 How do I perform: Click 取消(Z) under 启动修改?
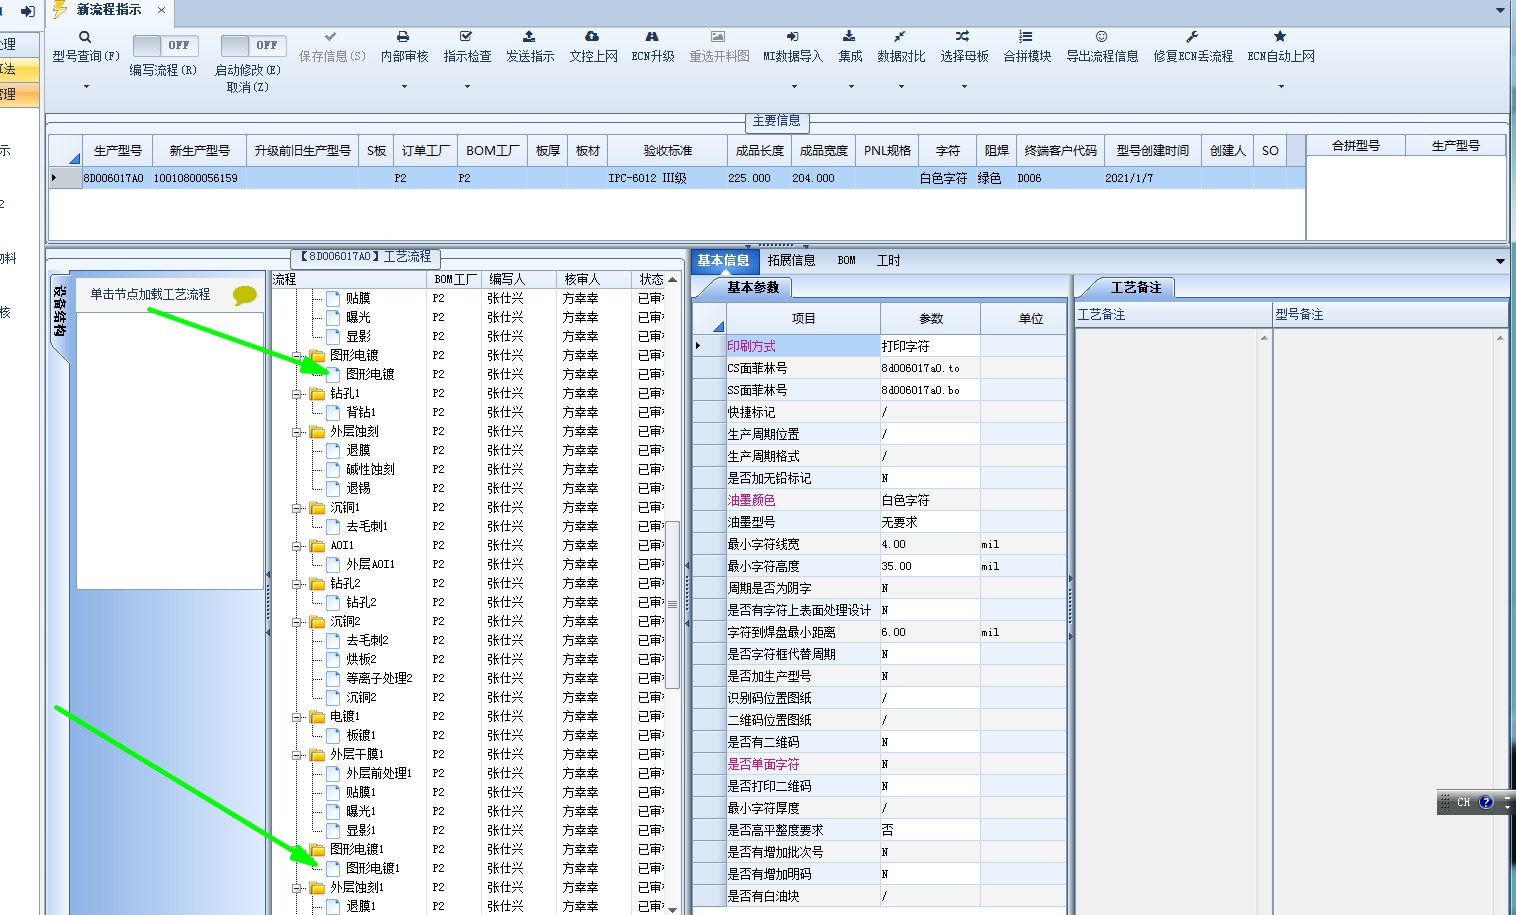point(248,87)
